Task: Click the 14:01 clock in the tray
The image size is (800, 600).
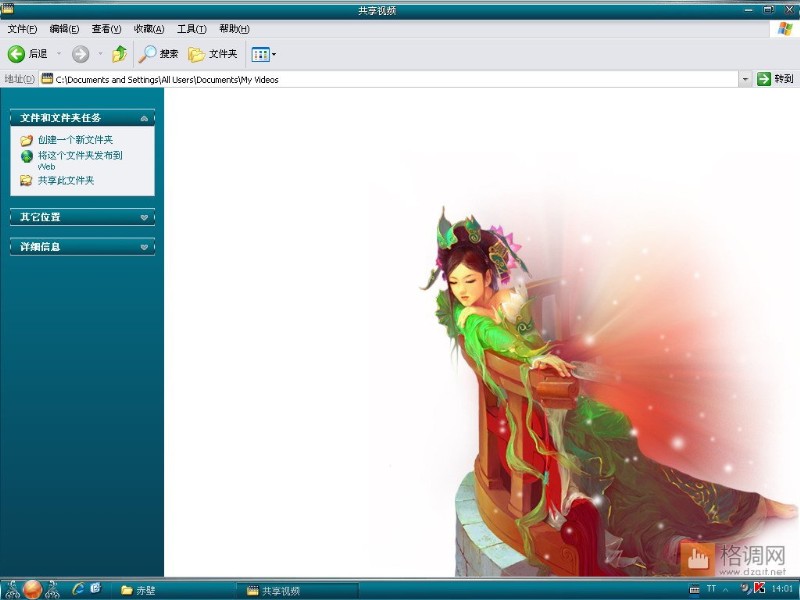Action: [x=782, y=589]
